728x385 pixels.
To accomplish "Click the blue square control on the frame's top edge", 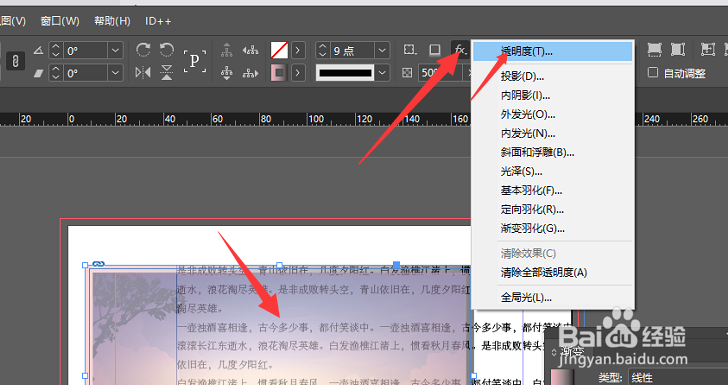I will point(396,265).
